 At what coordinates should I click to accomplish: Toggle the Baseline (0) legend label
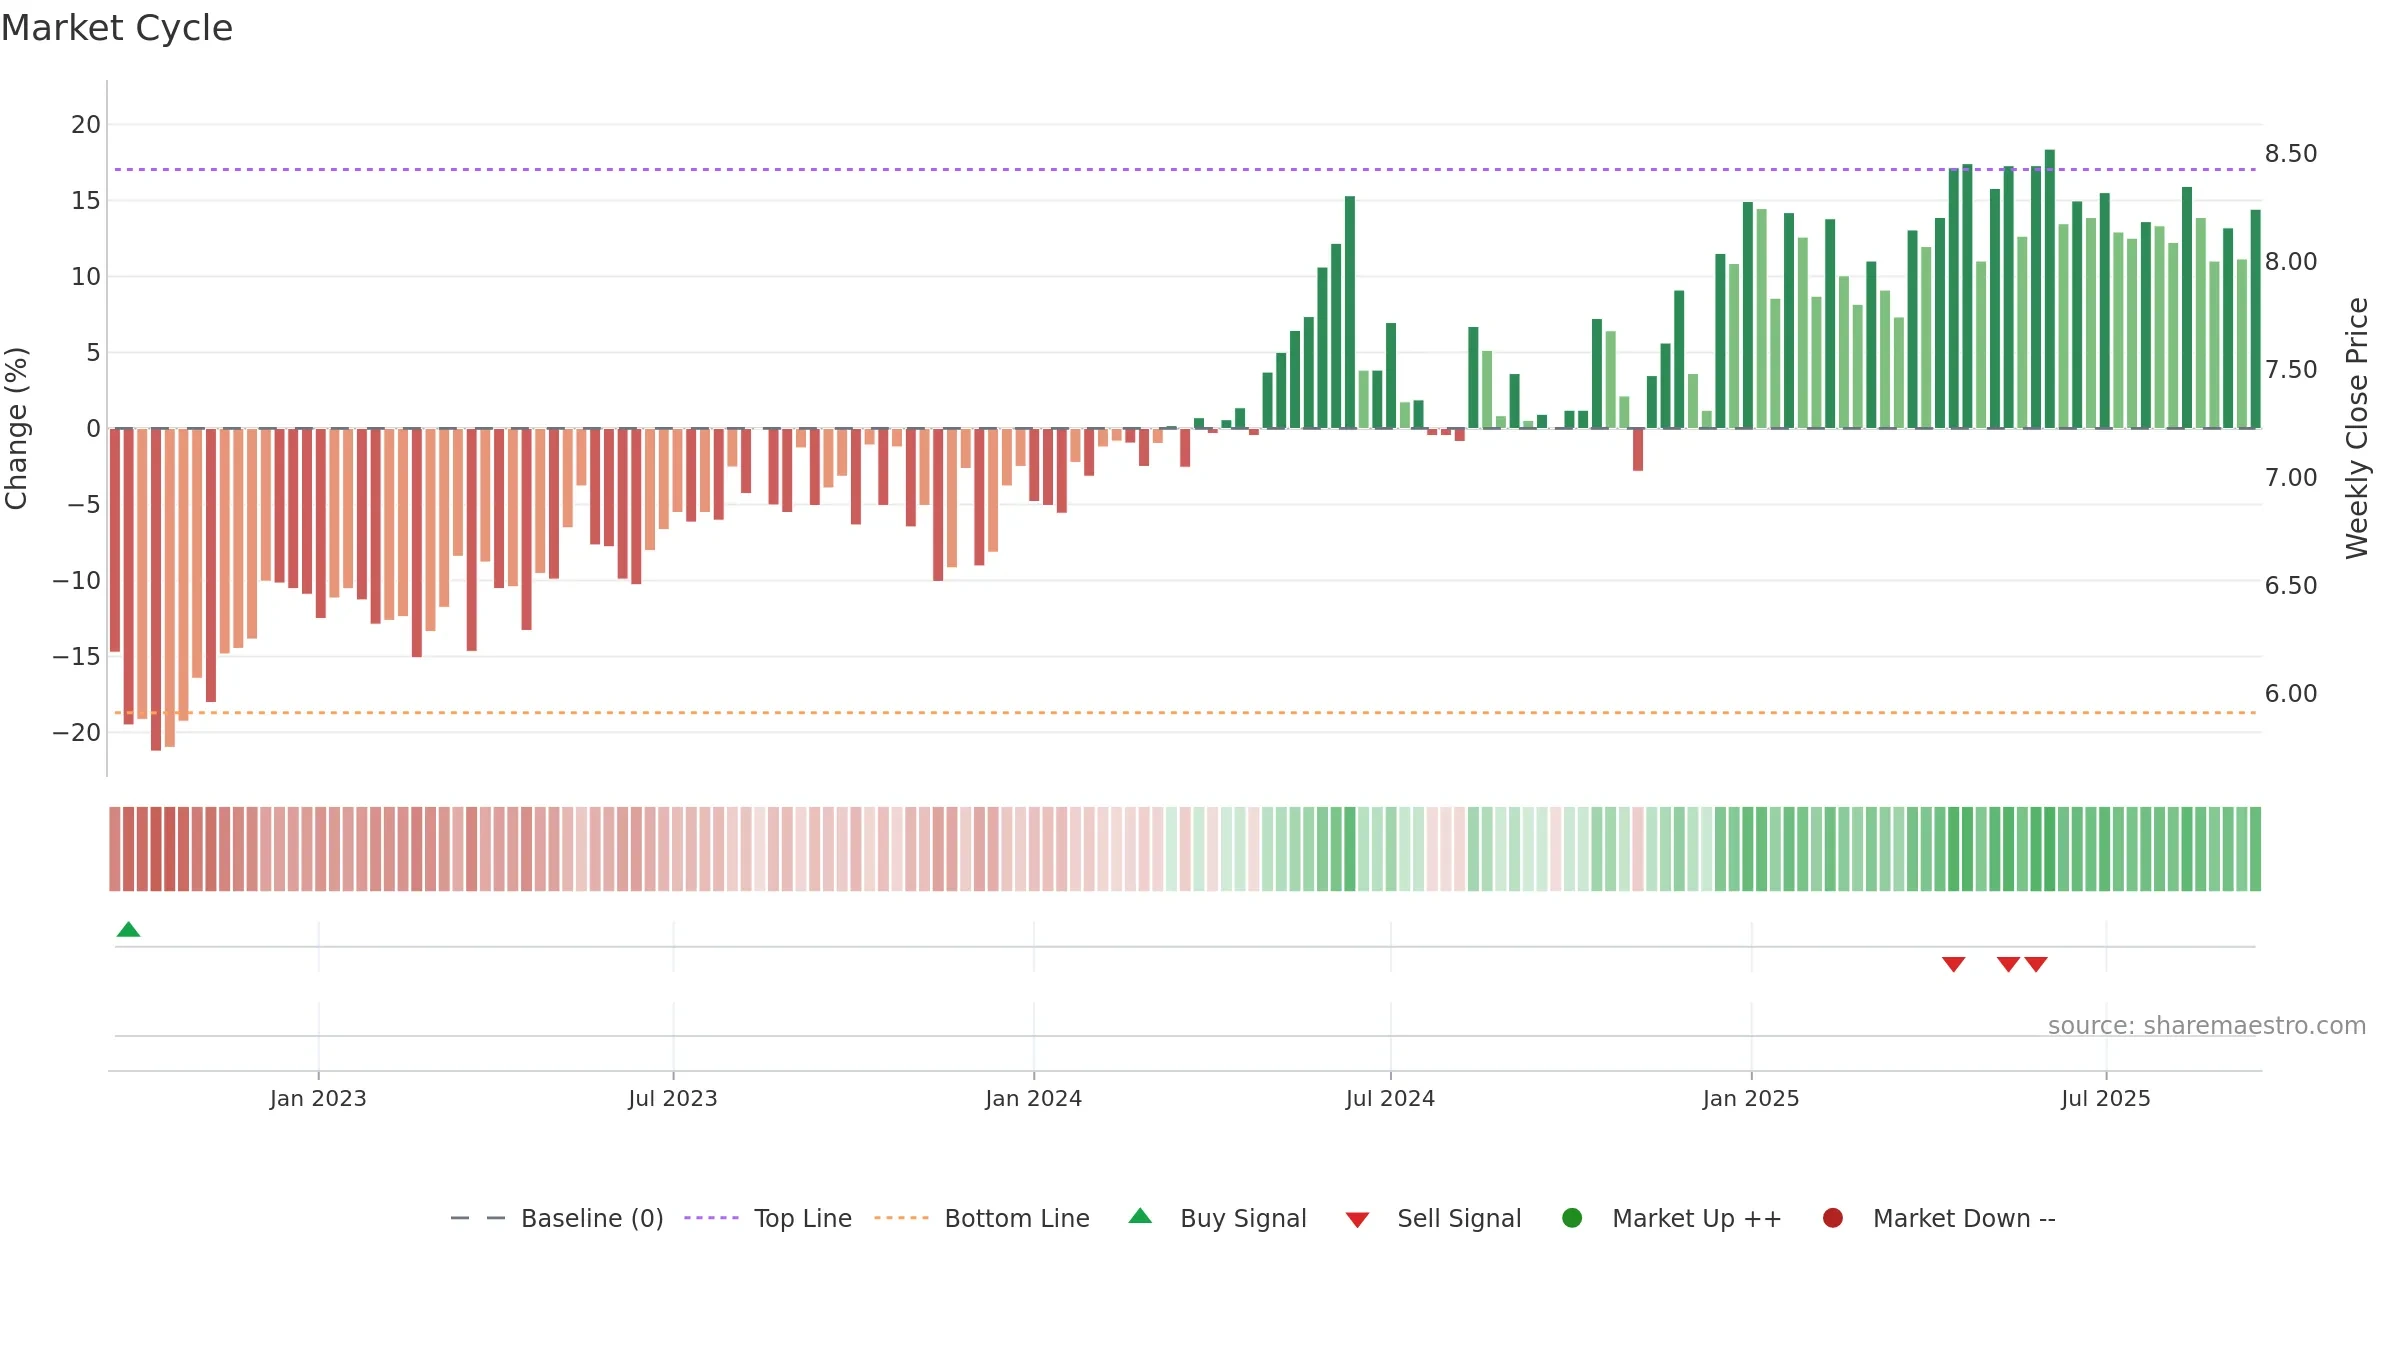592,1218
